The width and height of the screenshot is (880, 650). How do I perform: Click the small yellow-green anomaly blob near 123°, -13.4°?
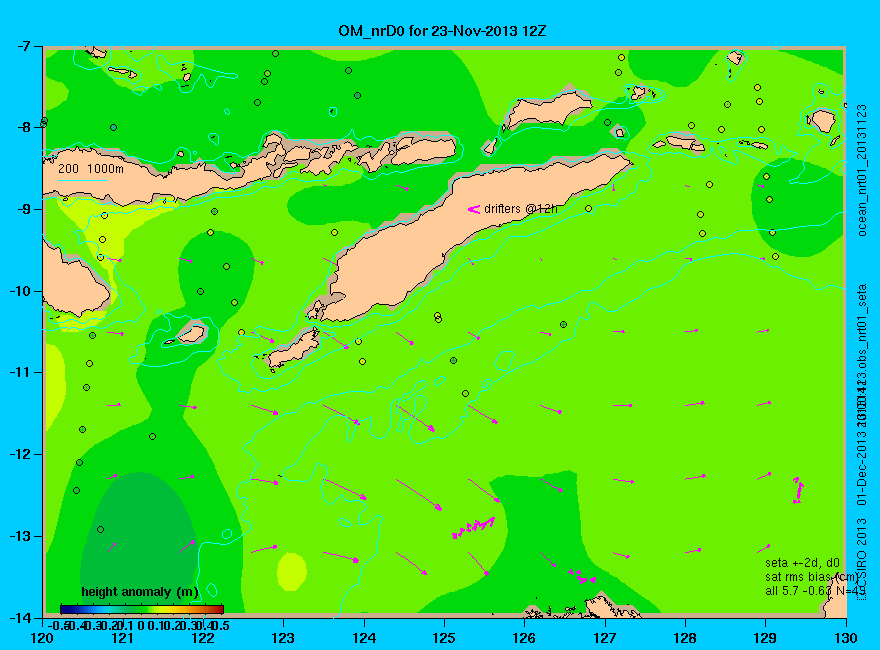[292, 571]
